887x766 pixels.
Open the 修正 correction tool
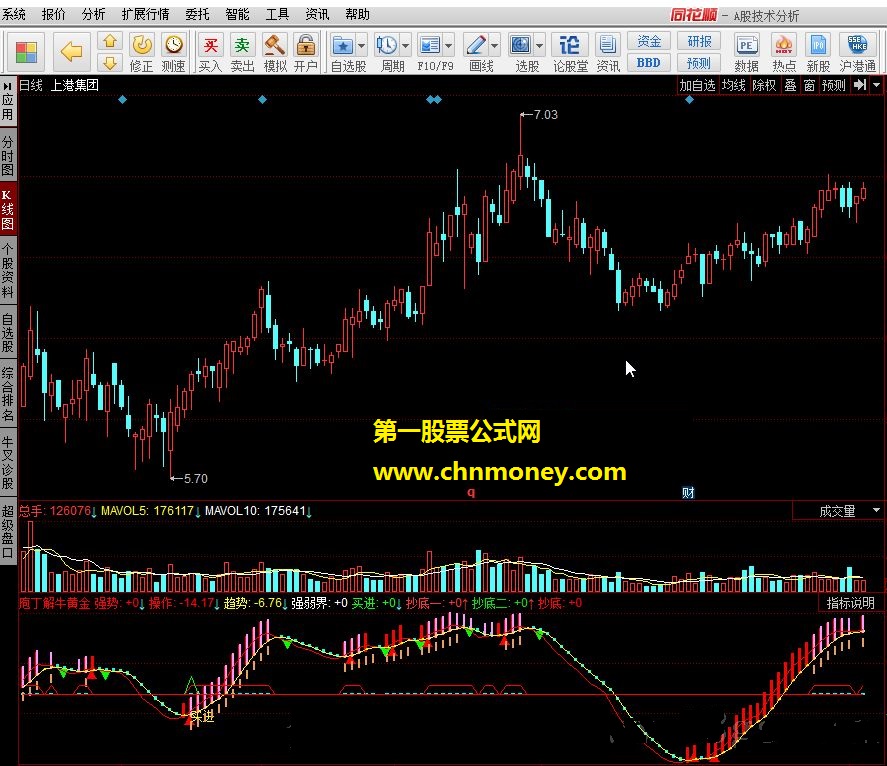(141, 53)
